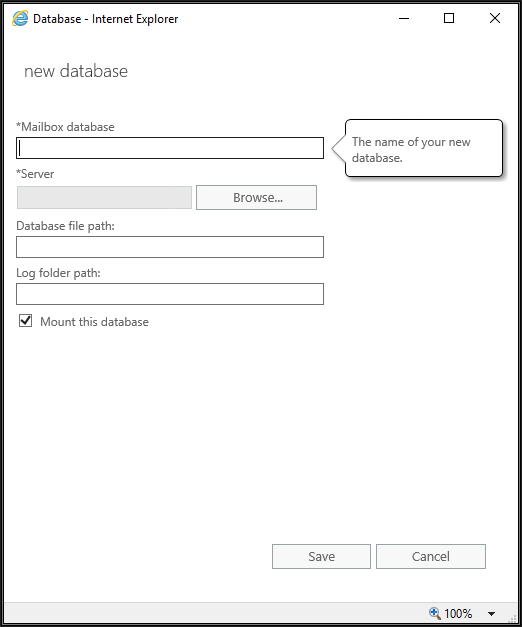Click the Internet Explorer logo icon
This screenshot has width=522, height=627.
tap(20, 18)
